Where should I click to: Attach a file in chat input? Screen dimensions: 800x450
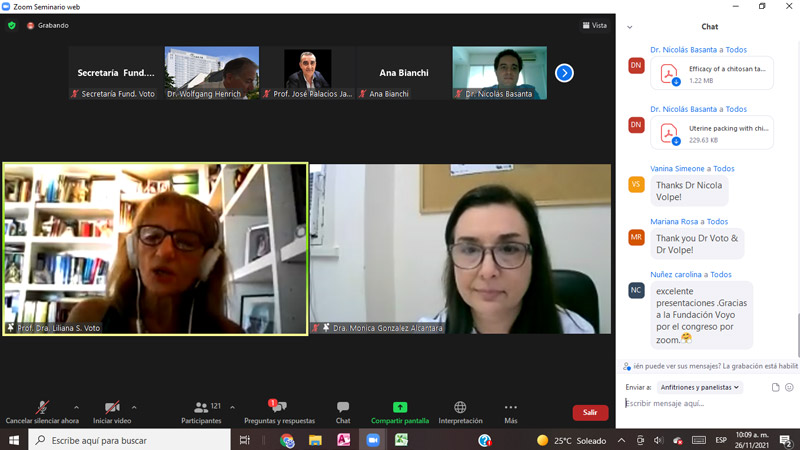[776, 387]
